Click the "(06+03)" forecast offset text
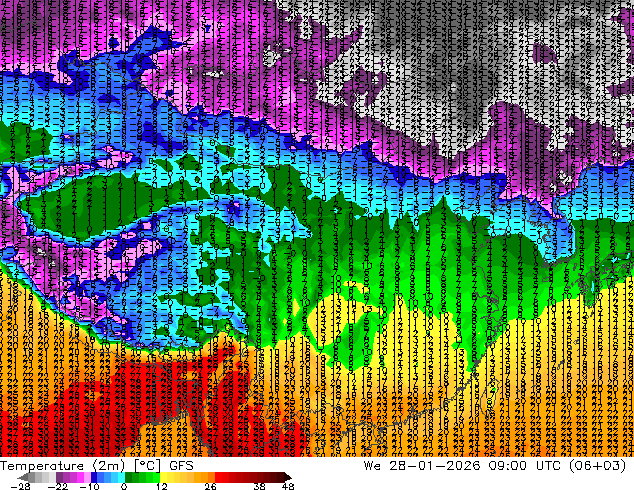Viewport: 634px width, 490px height. tap(598, 466)
